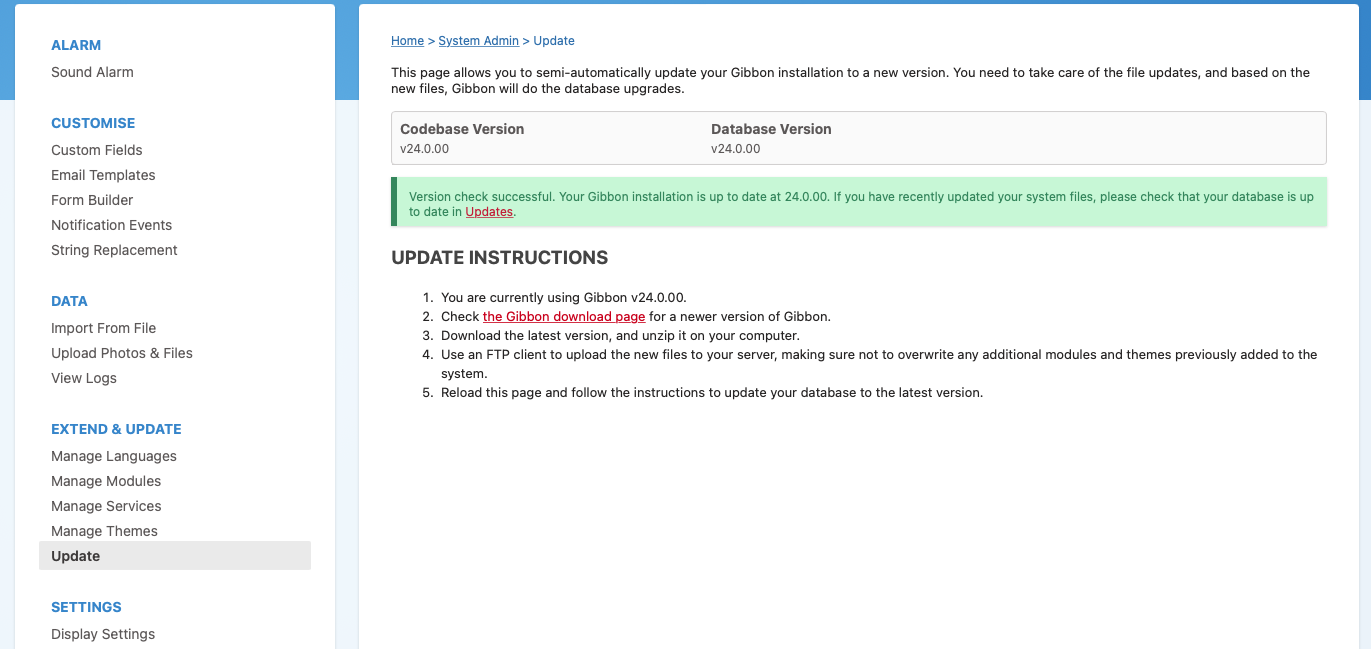Click step 'You are currently using Gibbon v24.0.00'
Screen dimensions: 1371x649
click(x=564, y=297)
